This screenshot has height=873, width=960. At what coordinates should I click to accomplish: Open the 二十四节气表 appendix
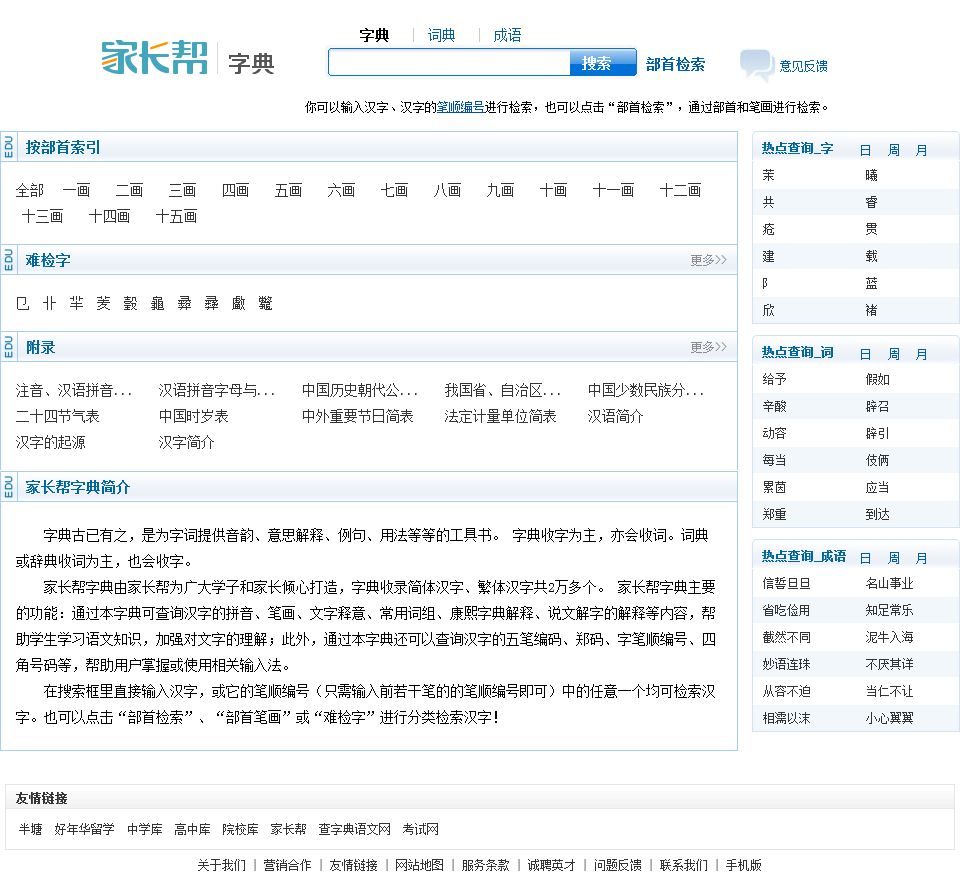point(58,416)
